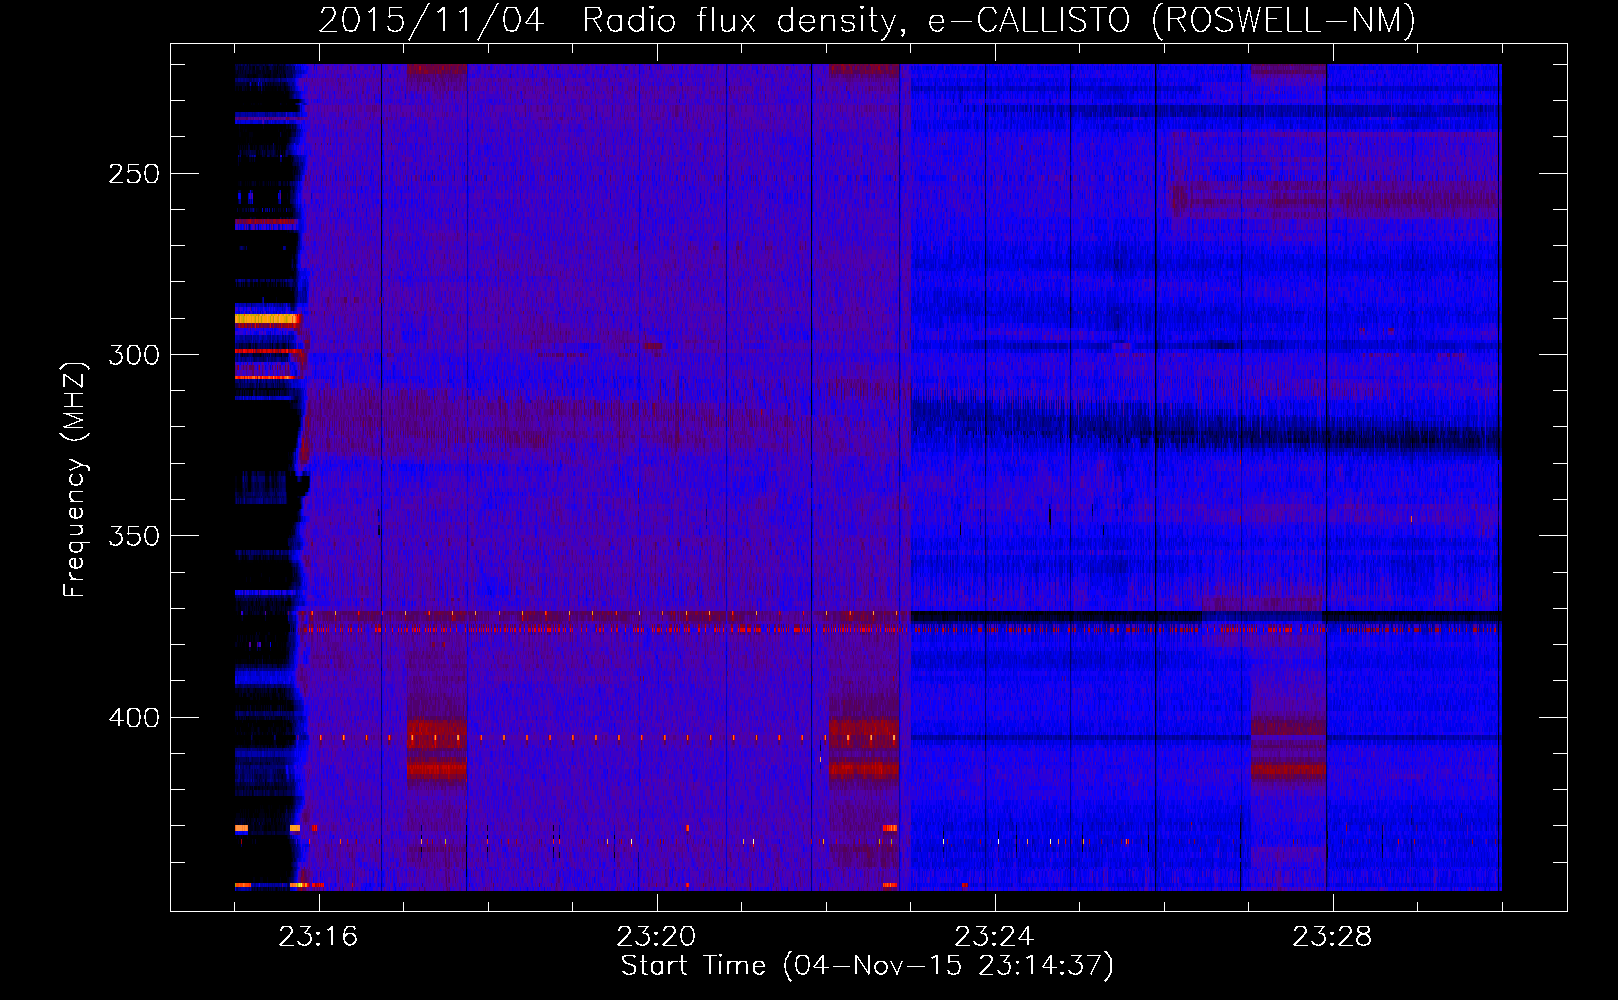Click the '23:20' time tick label

(656, 937)
